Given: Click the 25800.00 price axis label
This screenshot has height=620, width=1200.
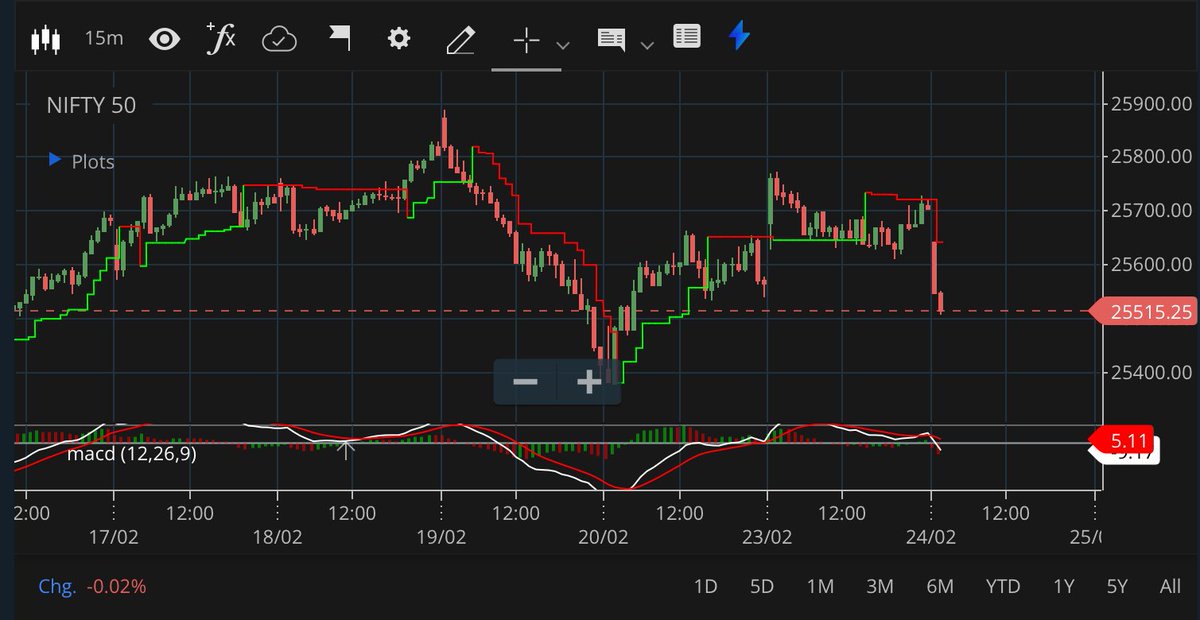Looking at the screenshot, I should pyautogui.click(x=1150, y=157).
